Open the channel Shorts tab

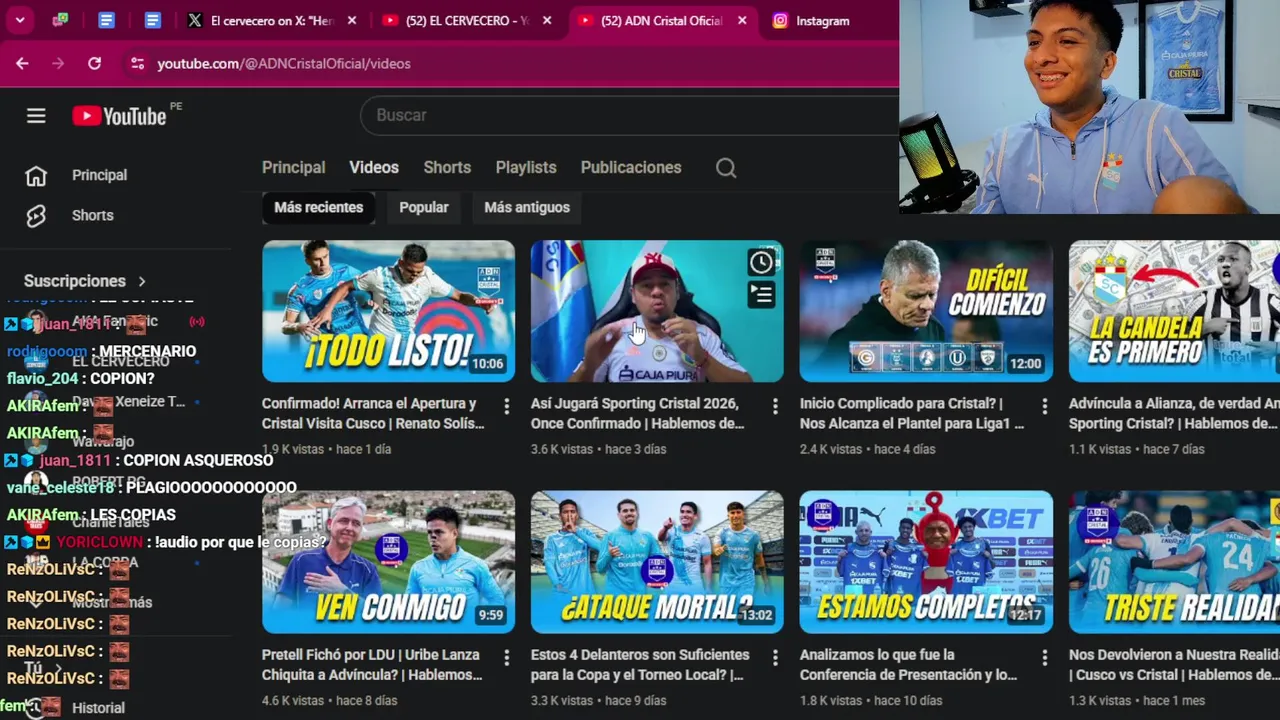tap(447, 168)
